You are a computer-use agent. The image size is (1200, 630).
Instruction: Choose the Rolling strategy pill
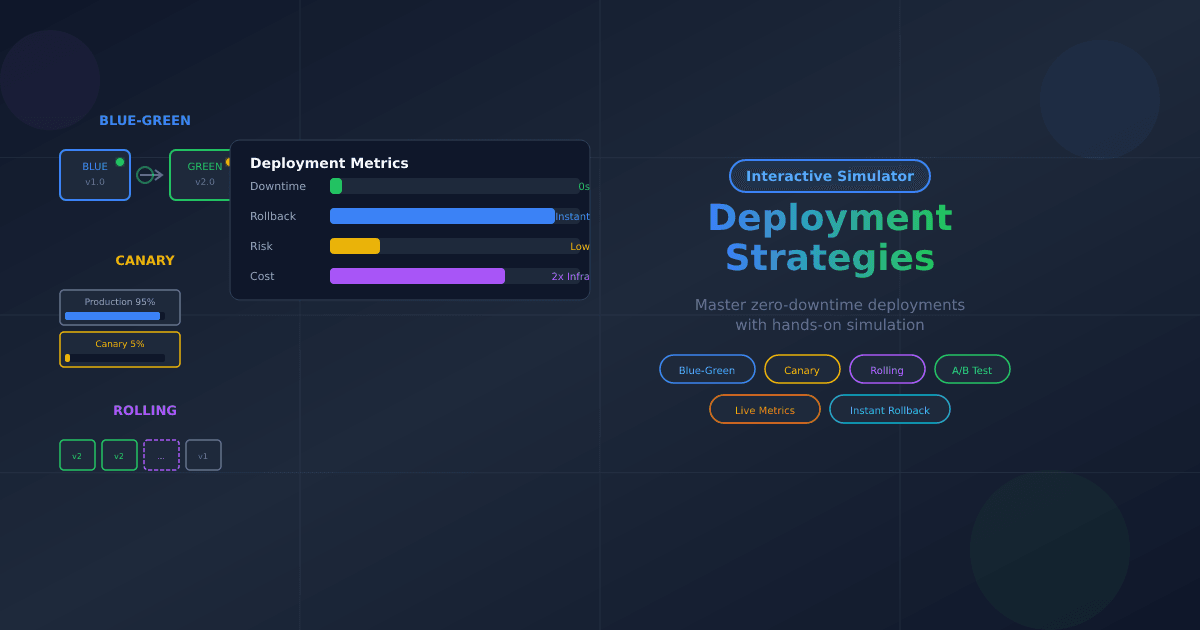click(887, 369)
